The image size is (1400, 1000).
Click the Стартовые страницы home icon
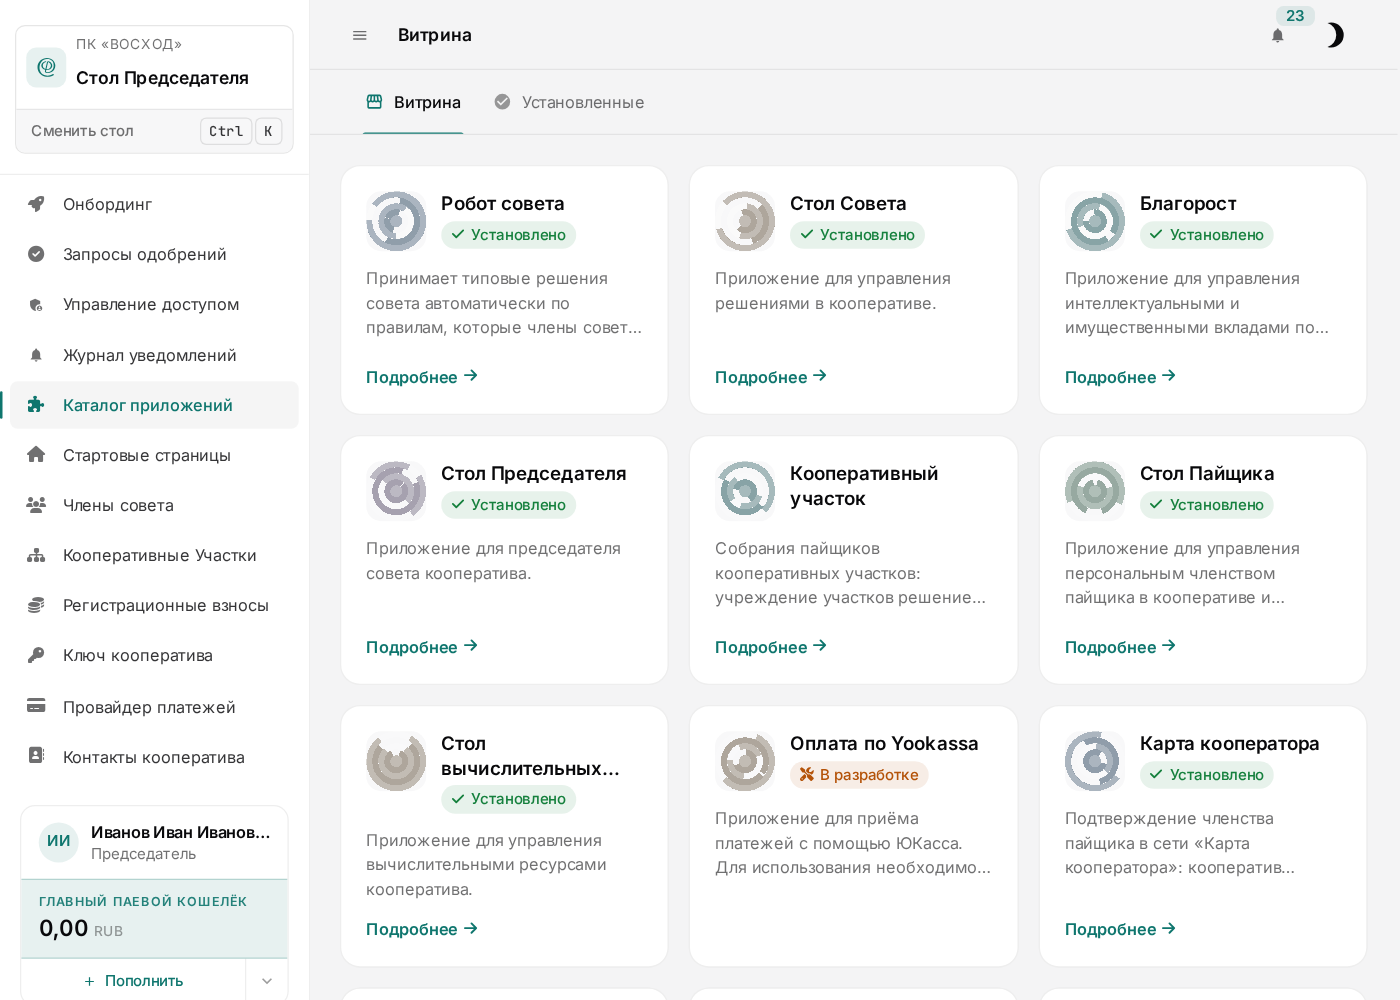36,455
